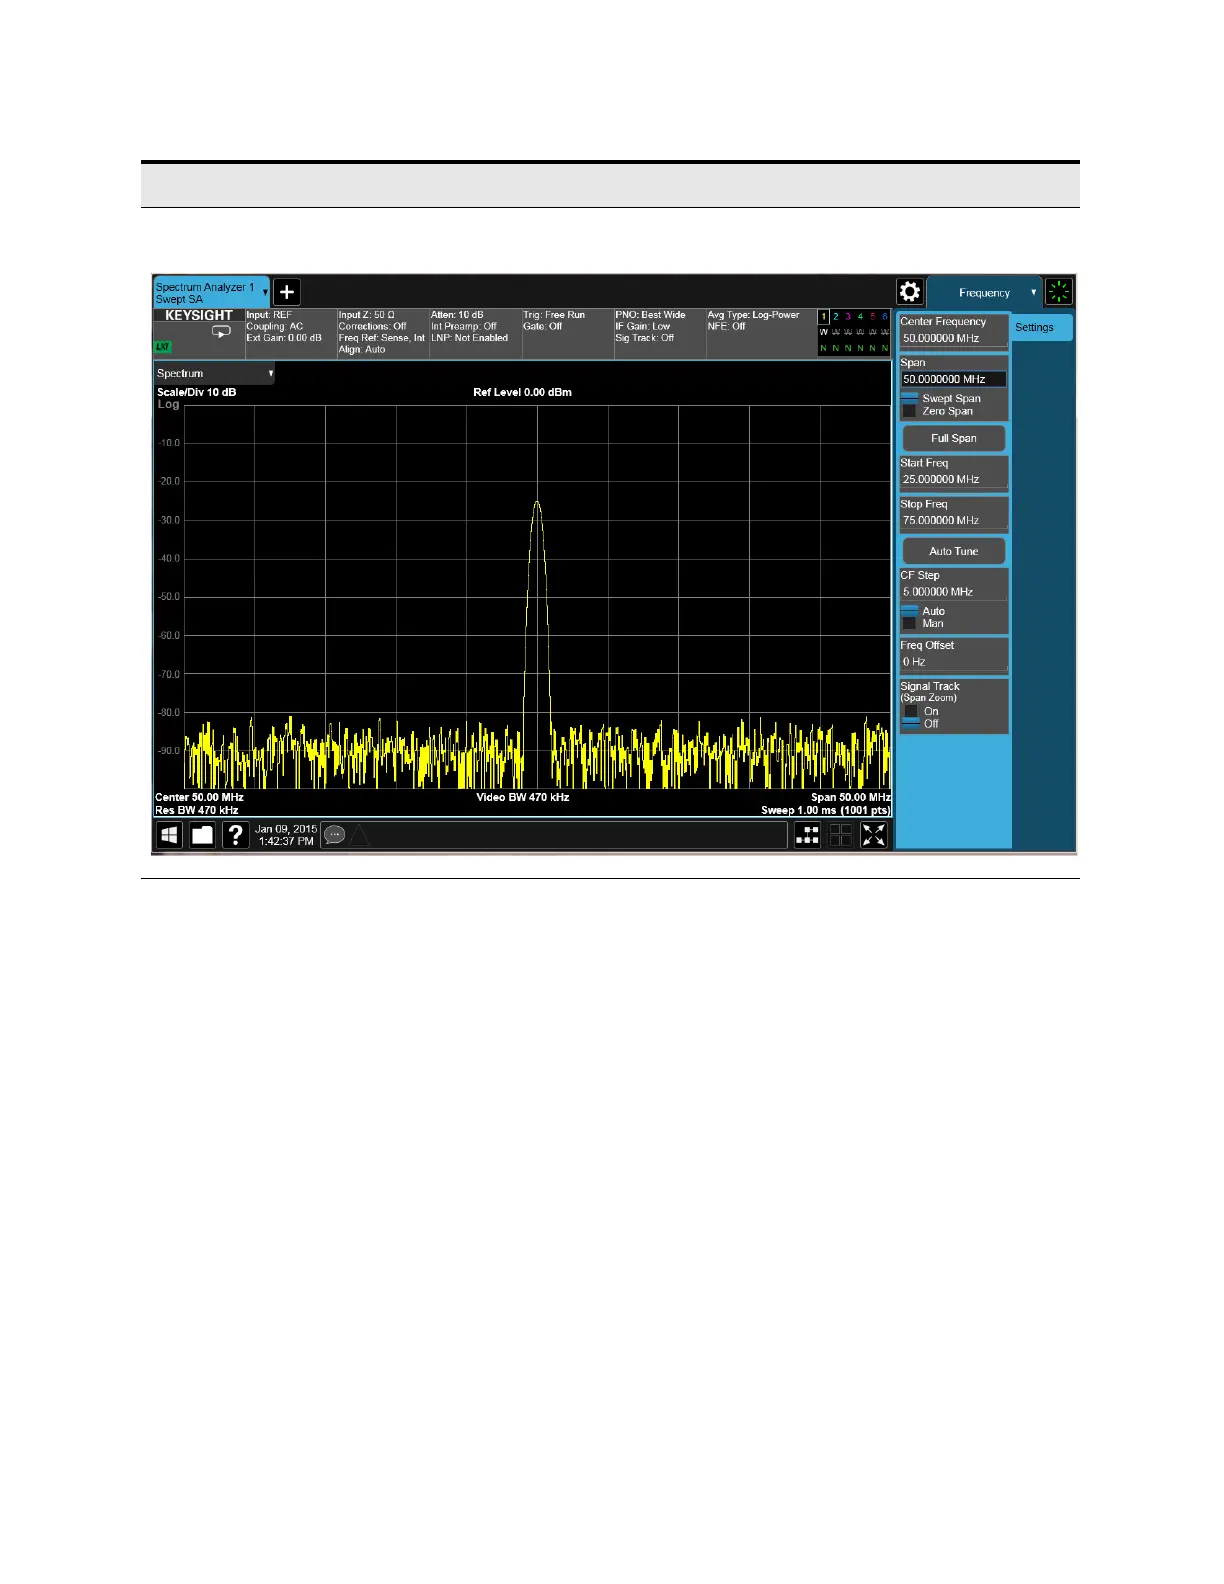Open the system settings gear
Image resolution: width=1224 pixels, height=1584 pixels.
coord(909,292)
